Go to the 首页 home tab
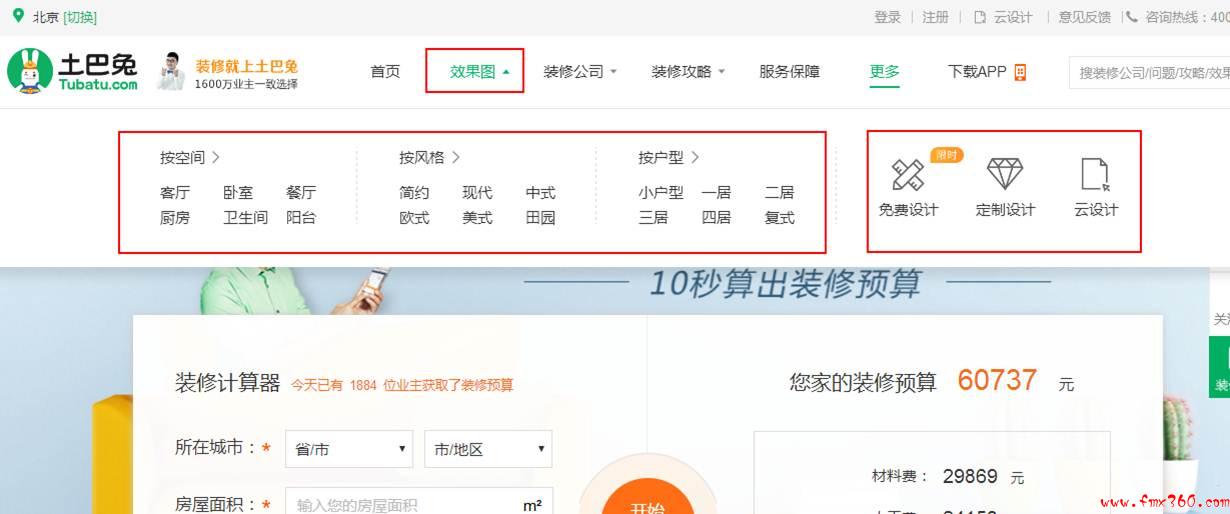 click(x=385, y=72)
